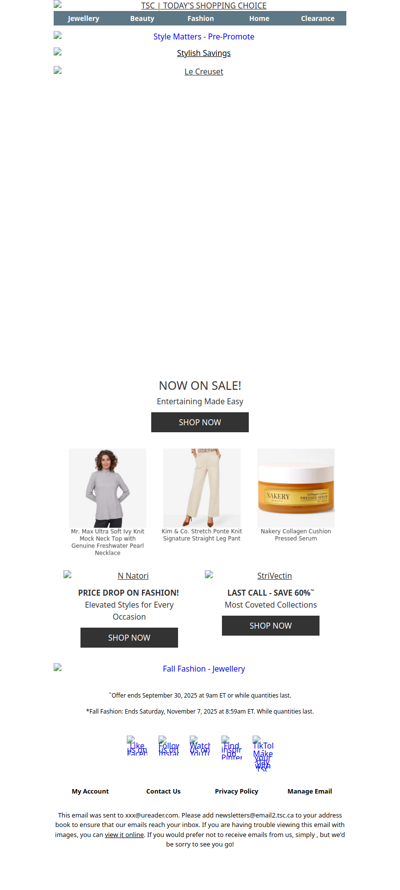400x890 pixels.
Task: Click Shop Now under Entertaining Made Easy
Action: click(x=200, y=422)
